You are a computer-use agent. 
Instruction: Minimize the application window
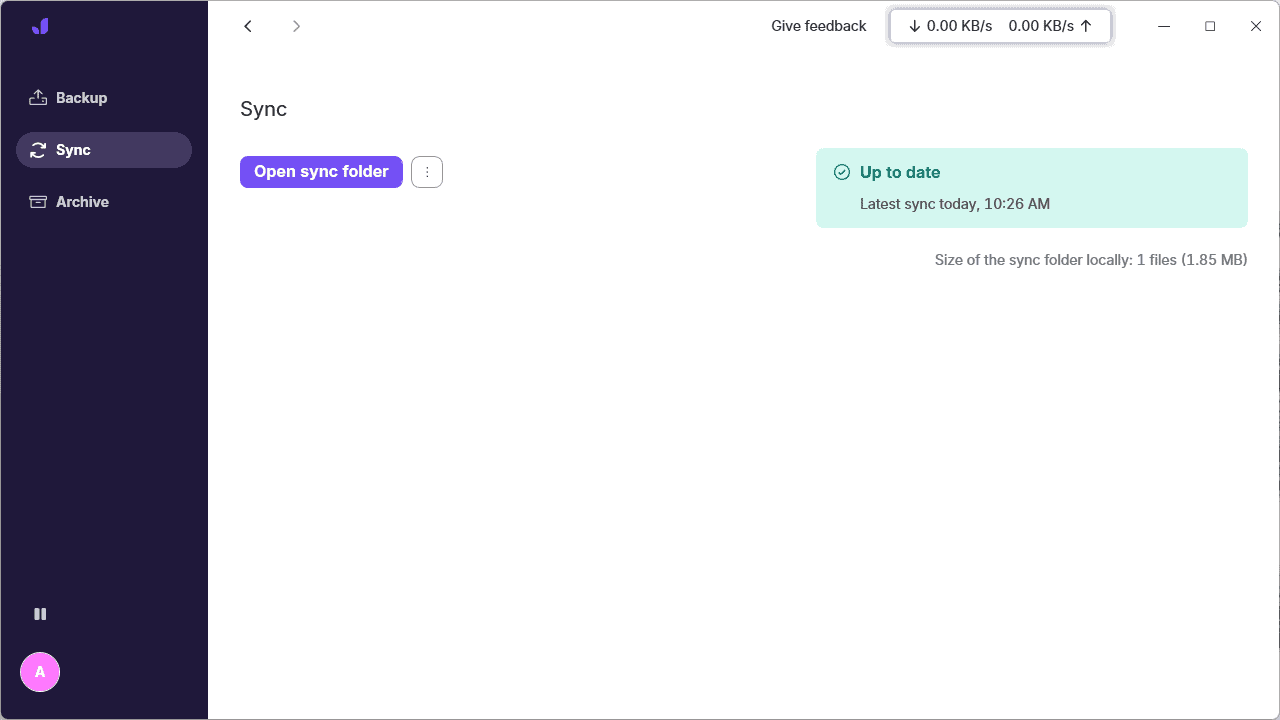click(1164, 26)
